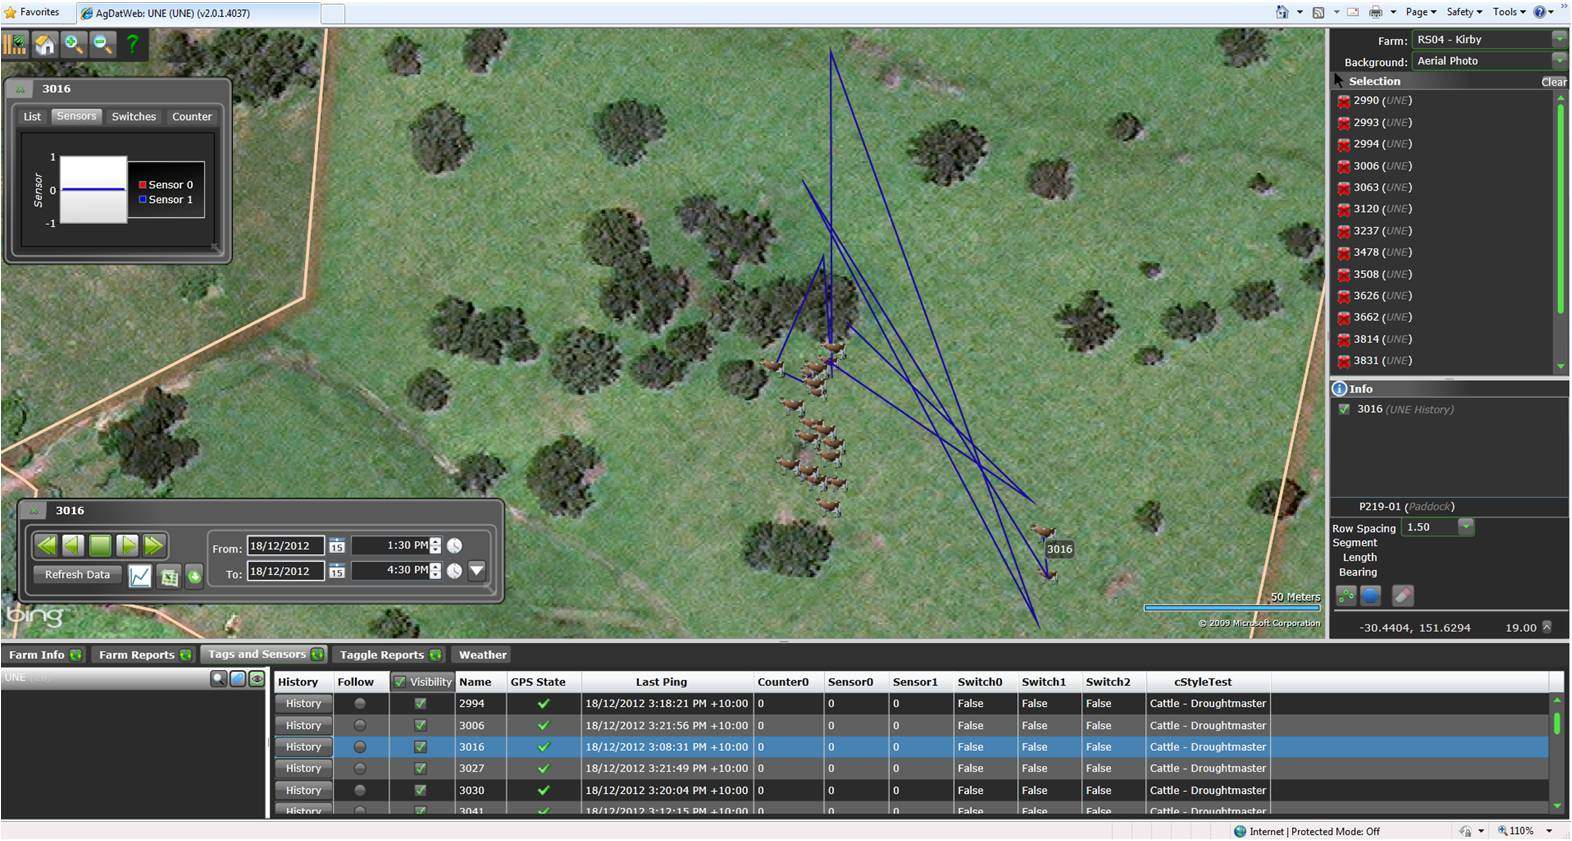Open the Farm dropdown showing RS04 - Kirby
Screen dimensions: 1572x841
point(1558,39)
